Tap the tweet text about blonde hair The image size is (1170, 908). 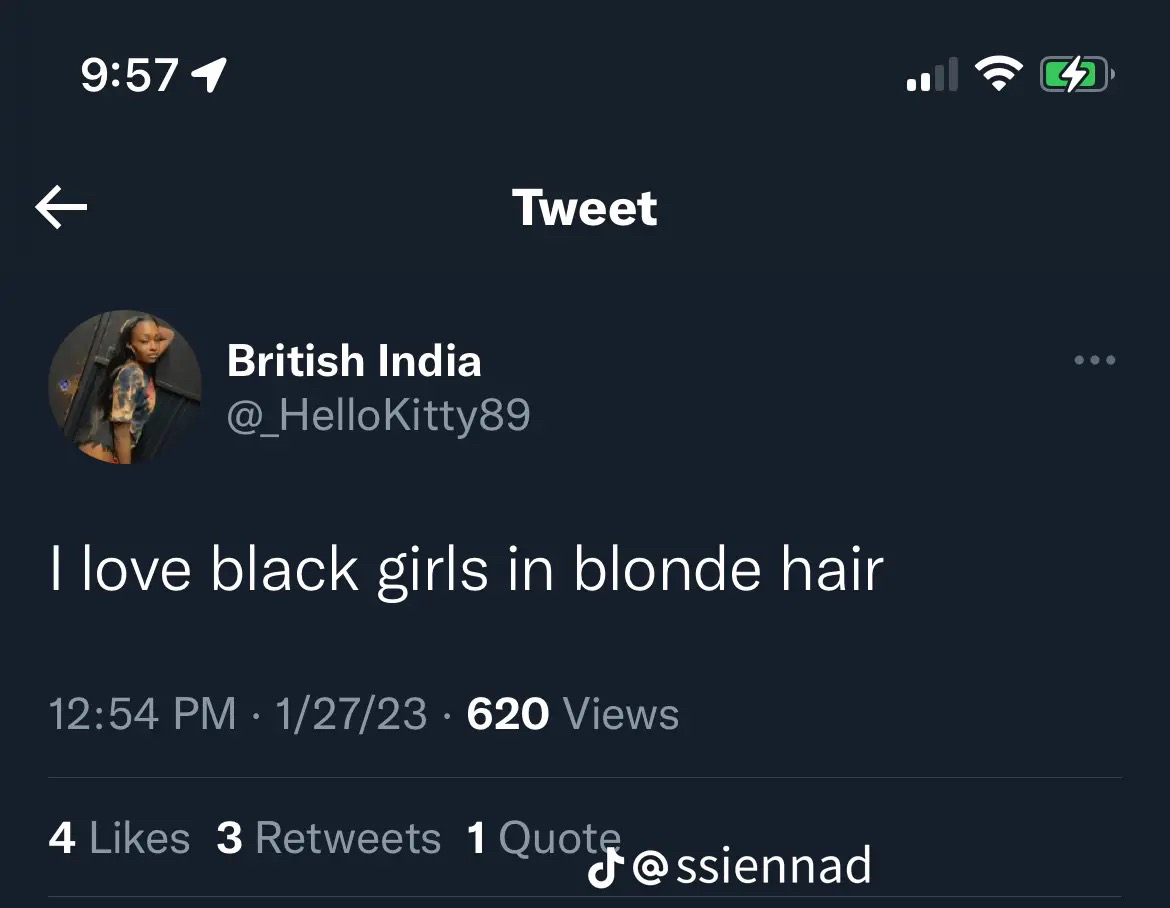pyautogui.click(x=467, y=569)
